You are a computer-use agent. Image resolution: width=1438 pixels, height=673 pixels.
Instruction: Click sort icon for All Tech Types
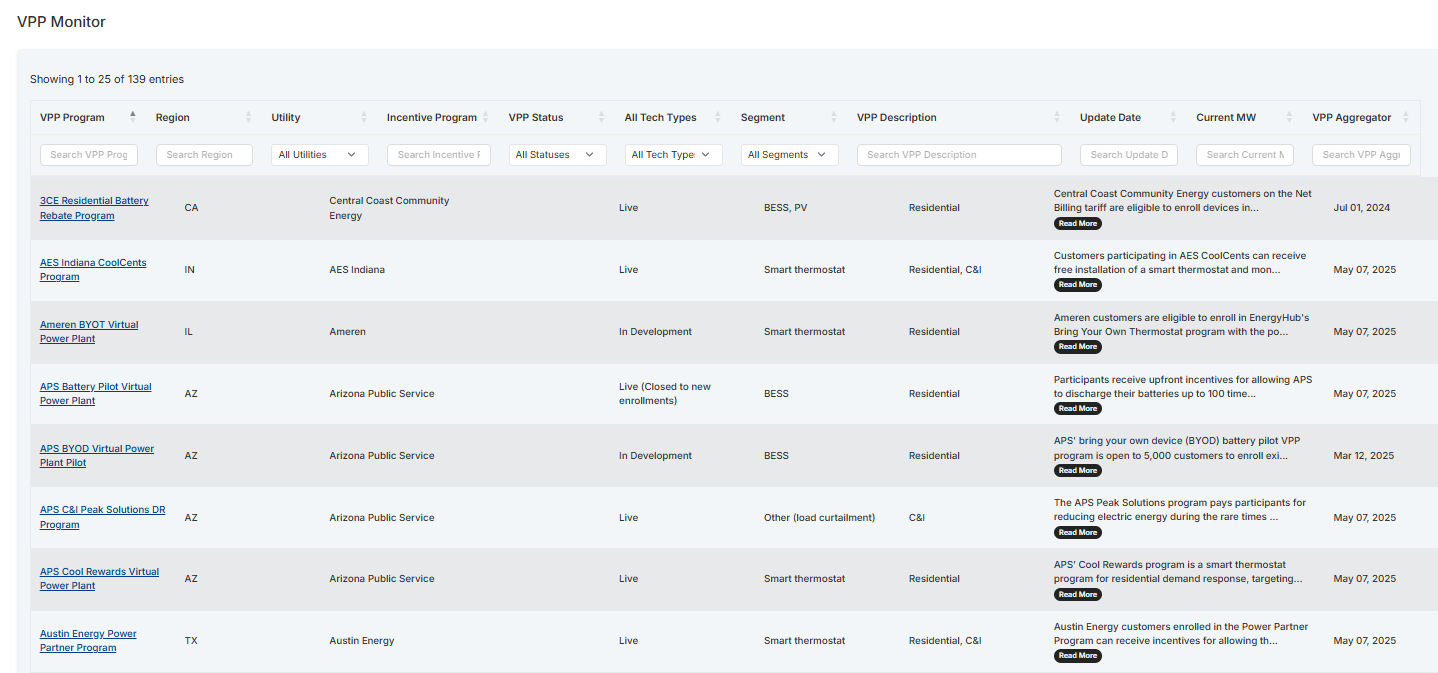pos(717,117)
